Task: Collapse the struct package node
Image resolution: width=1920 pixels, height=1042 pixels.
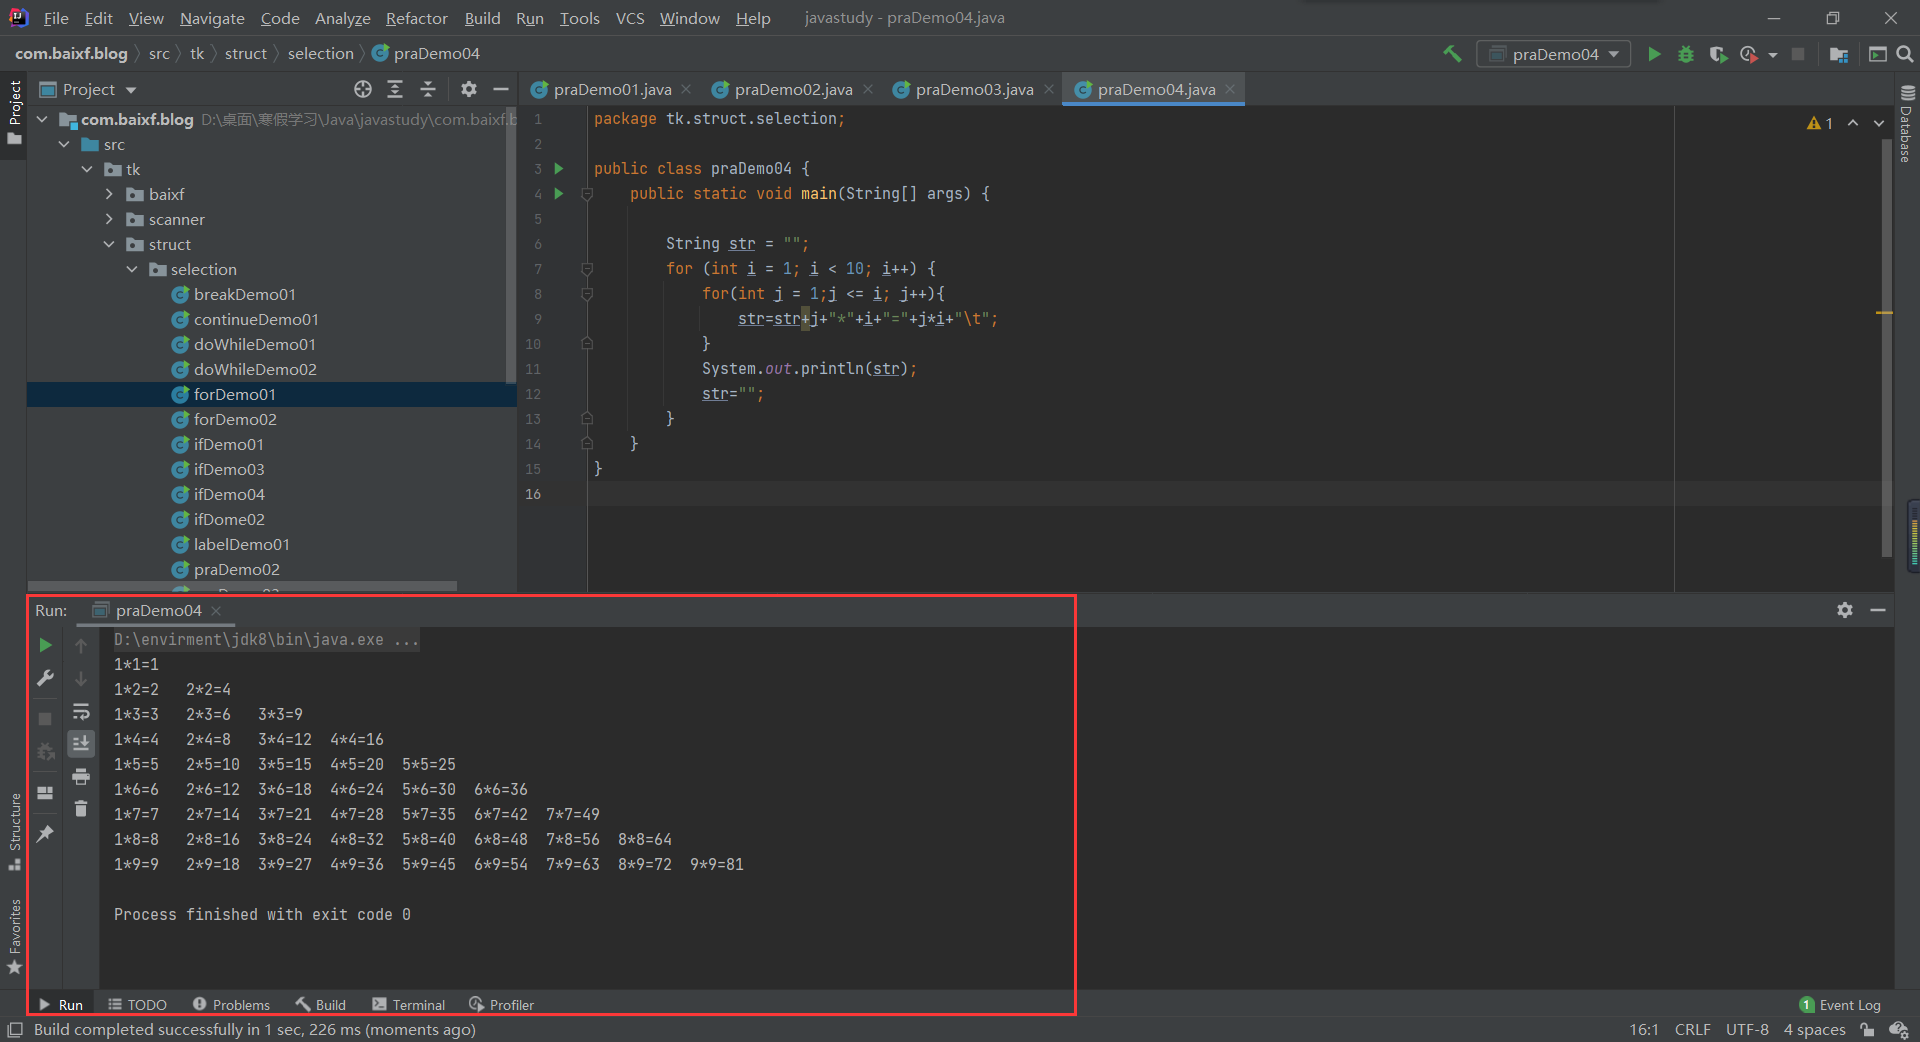Action: [x=109, y=244]
